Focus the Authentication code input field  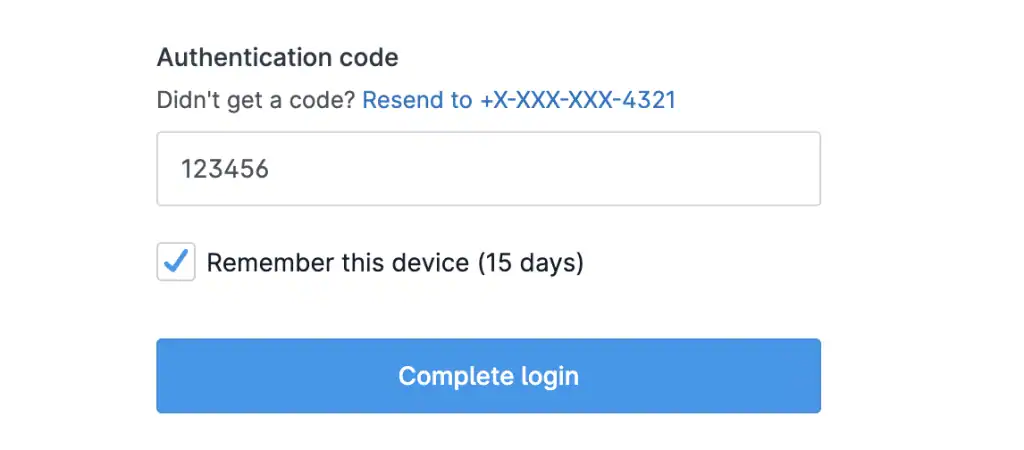488,169
